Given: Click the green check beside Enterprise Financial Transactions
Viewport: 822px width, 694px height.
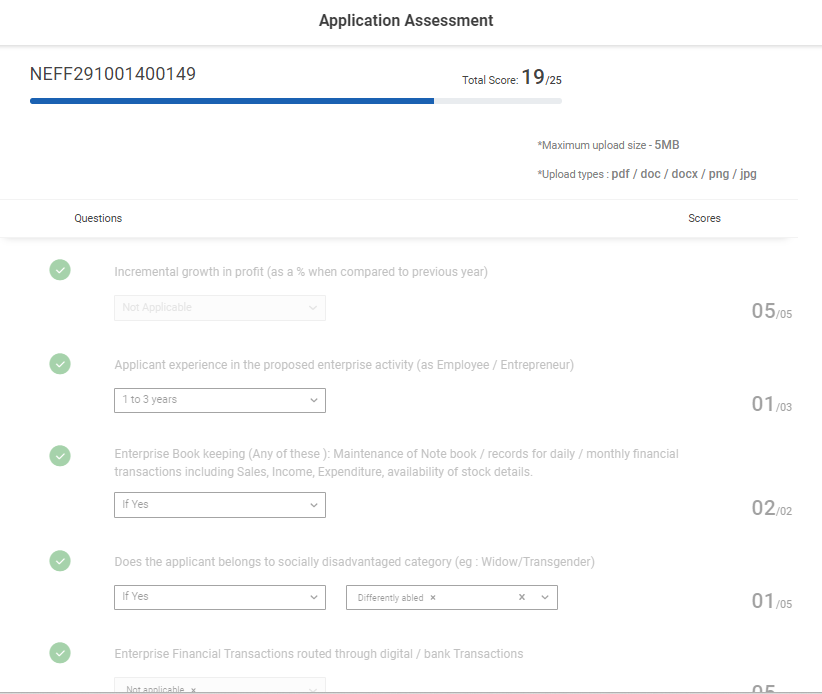Looking at the screenshot, I should tap(60, 653).
